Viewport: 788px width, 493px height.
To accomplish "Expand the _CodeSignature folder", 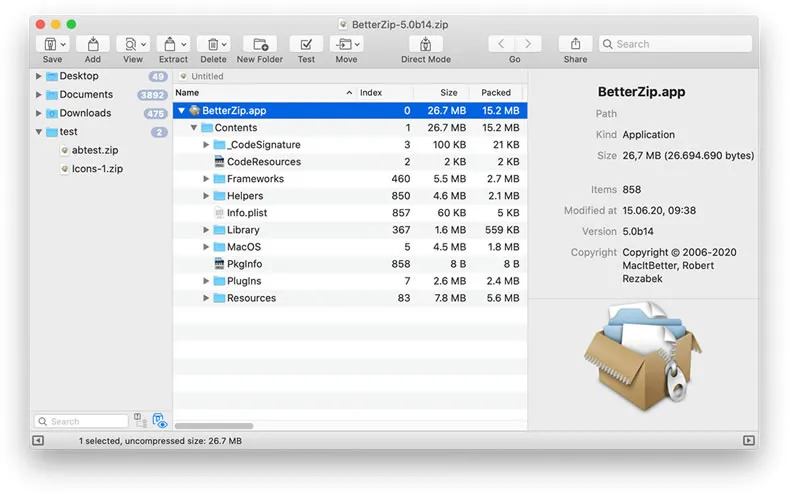I will (206, 145).
